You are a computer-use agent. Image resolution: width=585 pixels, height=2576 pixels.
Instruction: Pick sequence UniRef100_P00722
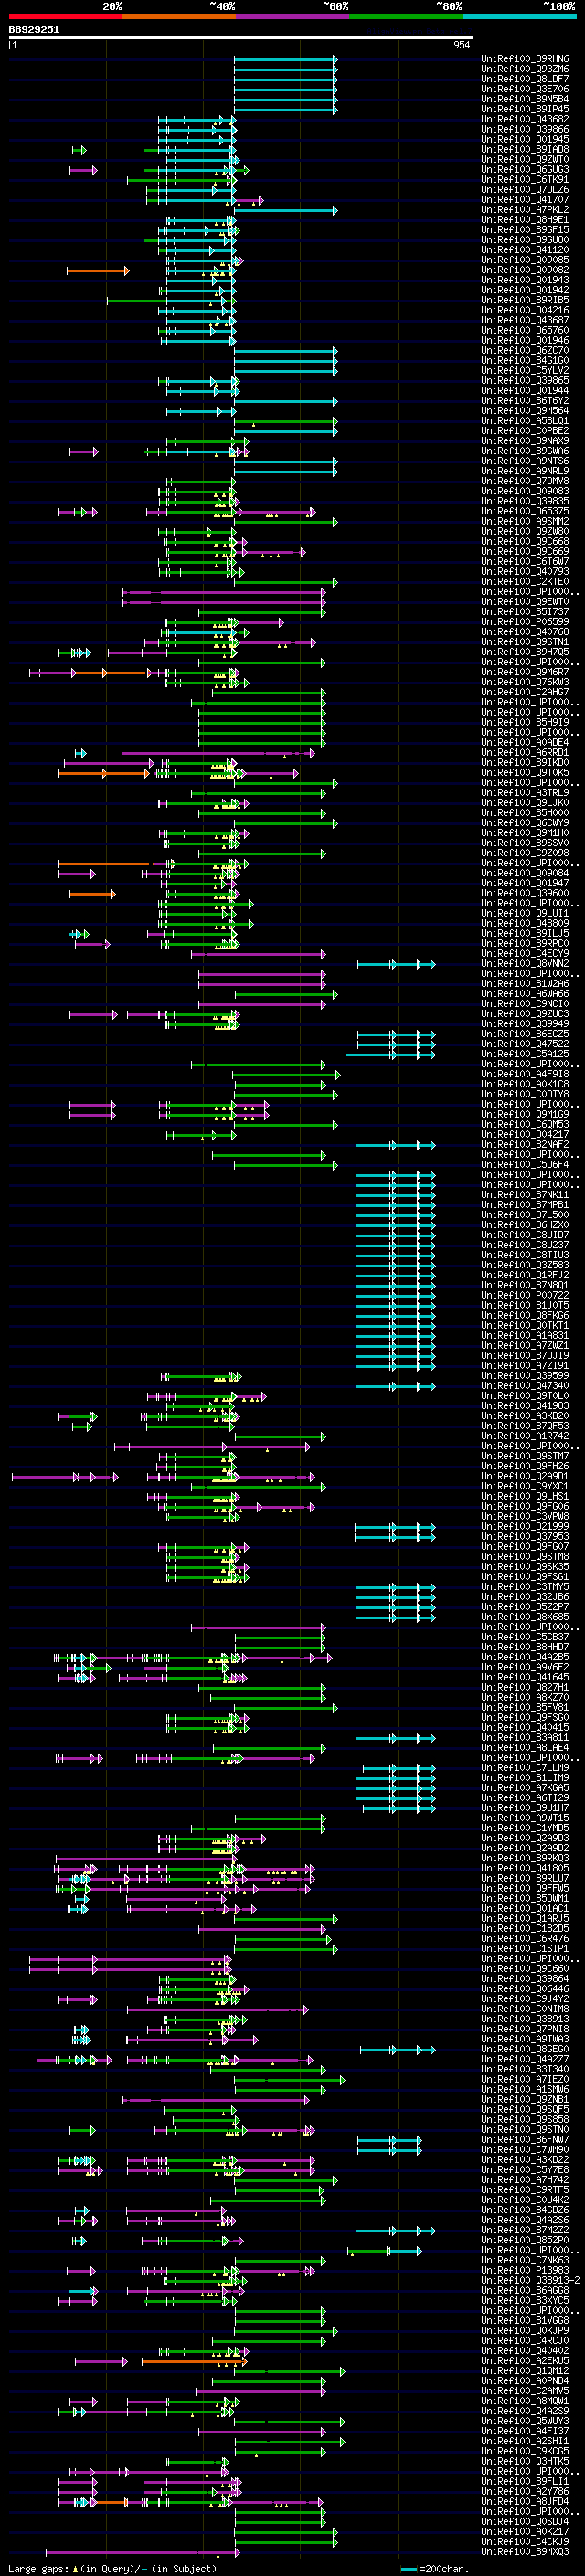click(x=525, y=1296)
